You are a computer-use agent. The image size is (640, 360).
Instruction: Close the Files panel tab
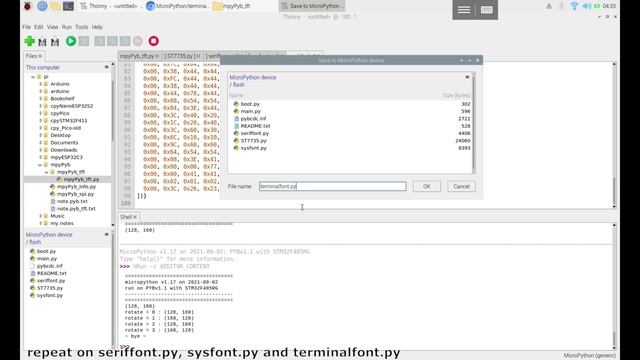point(40,56)
